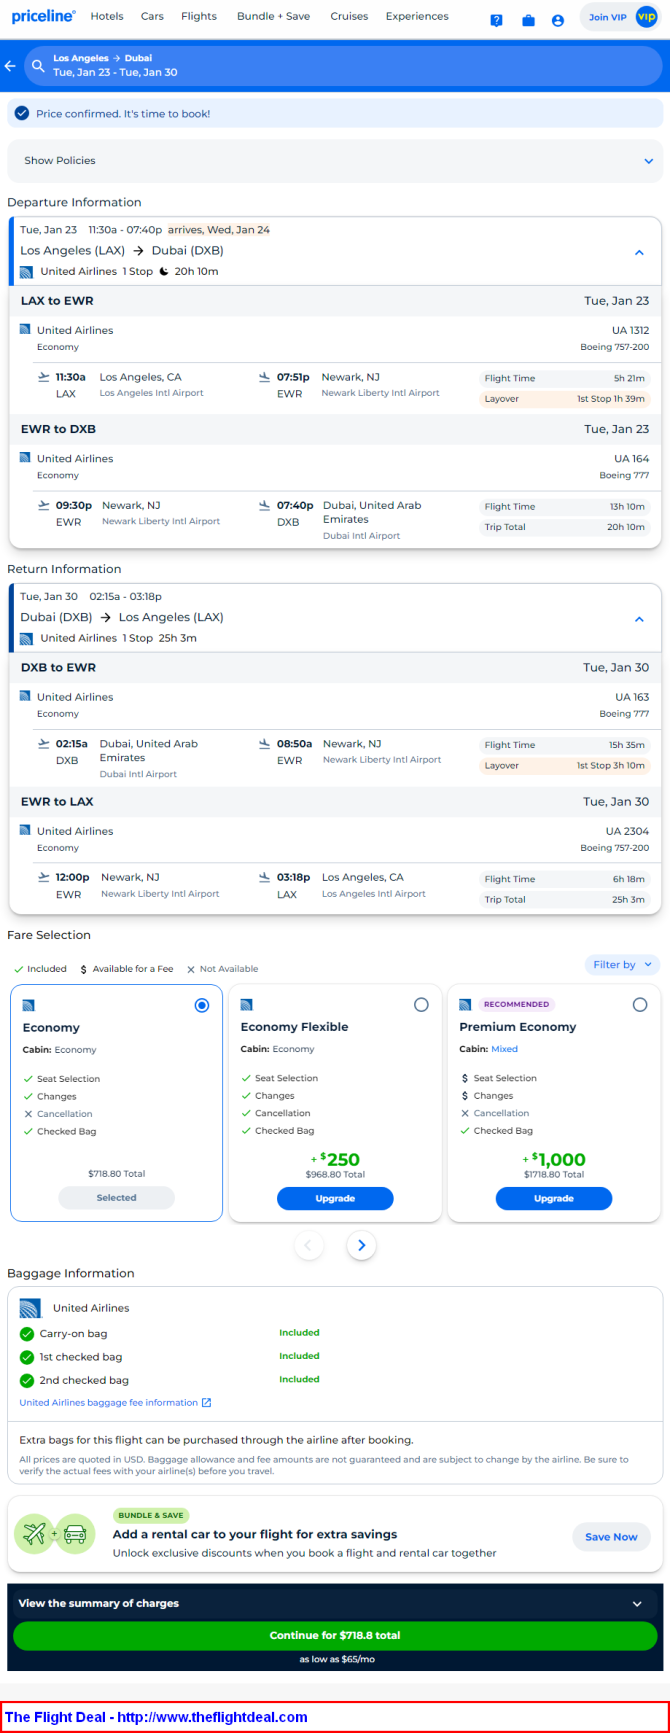
Task: Go back using the left arrow icon
Action: (x=11, y=66)
